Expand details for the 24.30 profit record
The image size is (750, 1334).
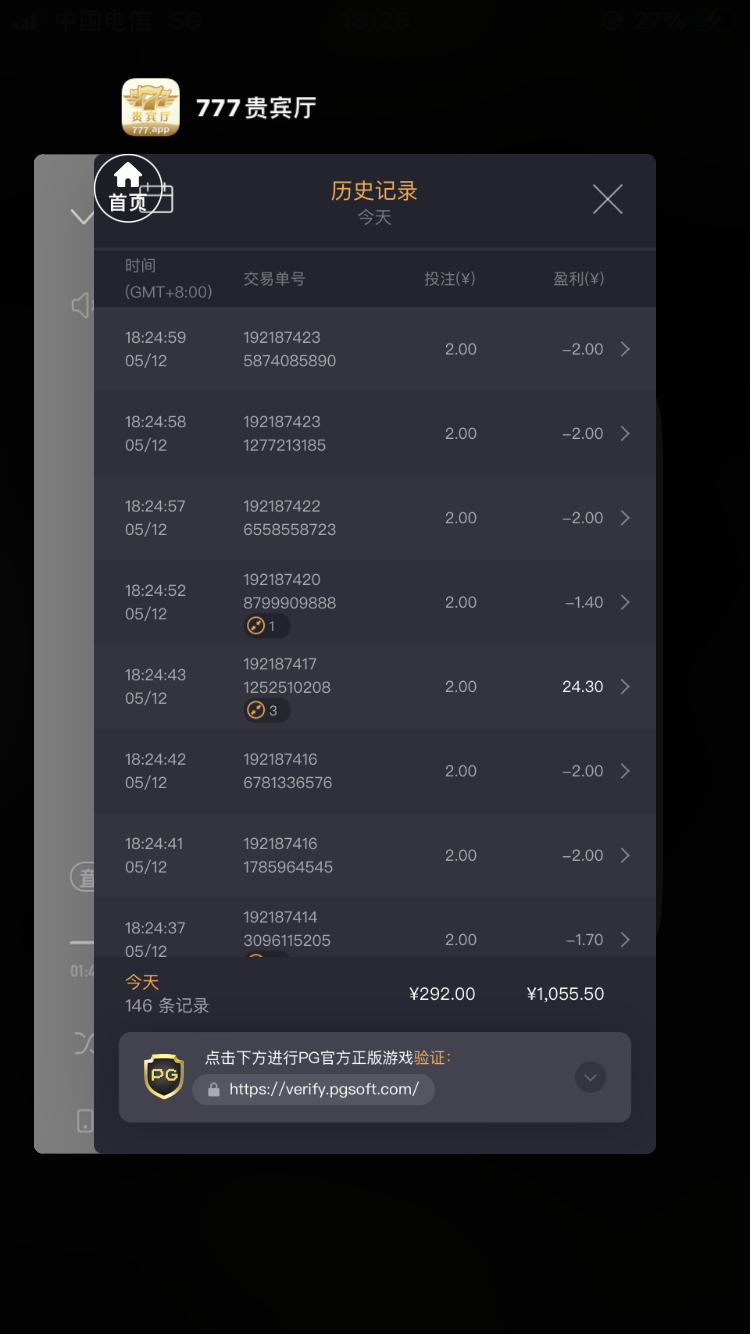(x=625, y=687)
